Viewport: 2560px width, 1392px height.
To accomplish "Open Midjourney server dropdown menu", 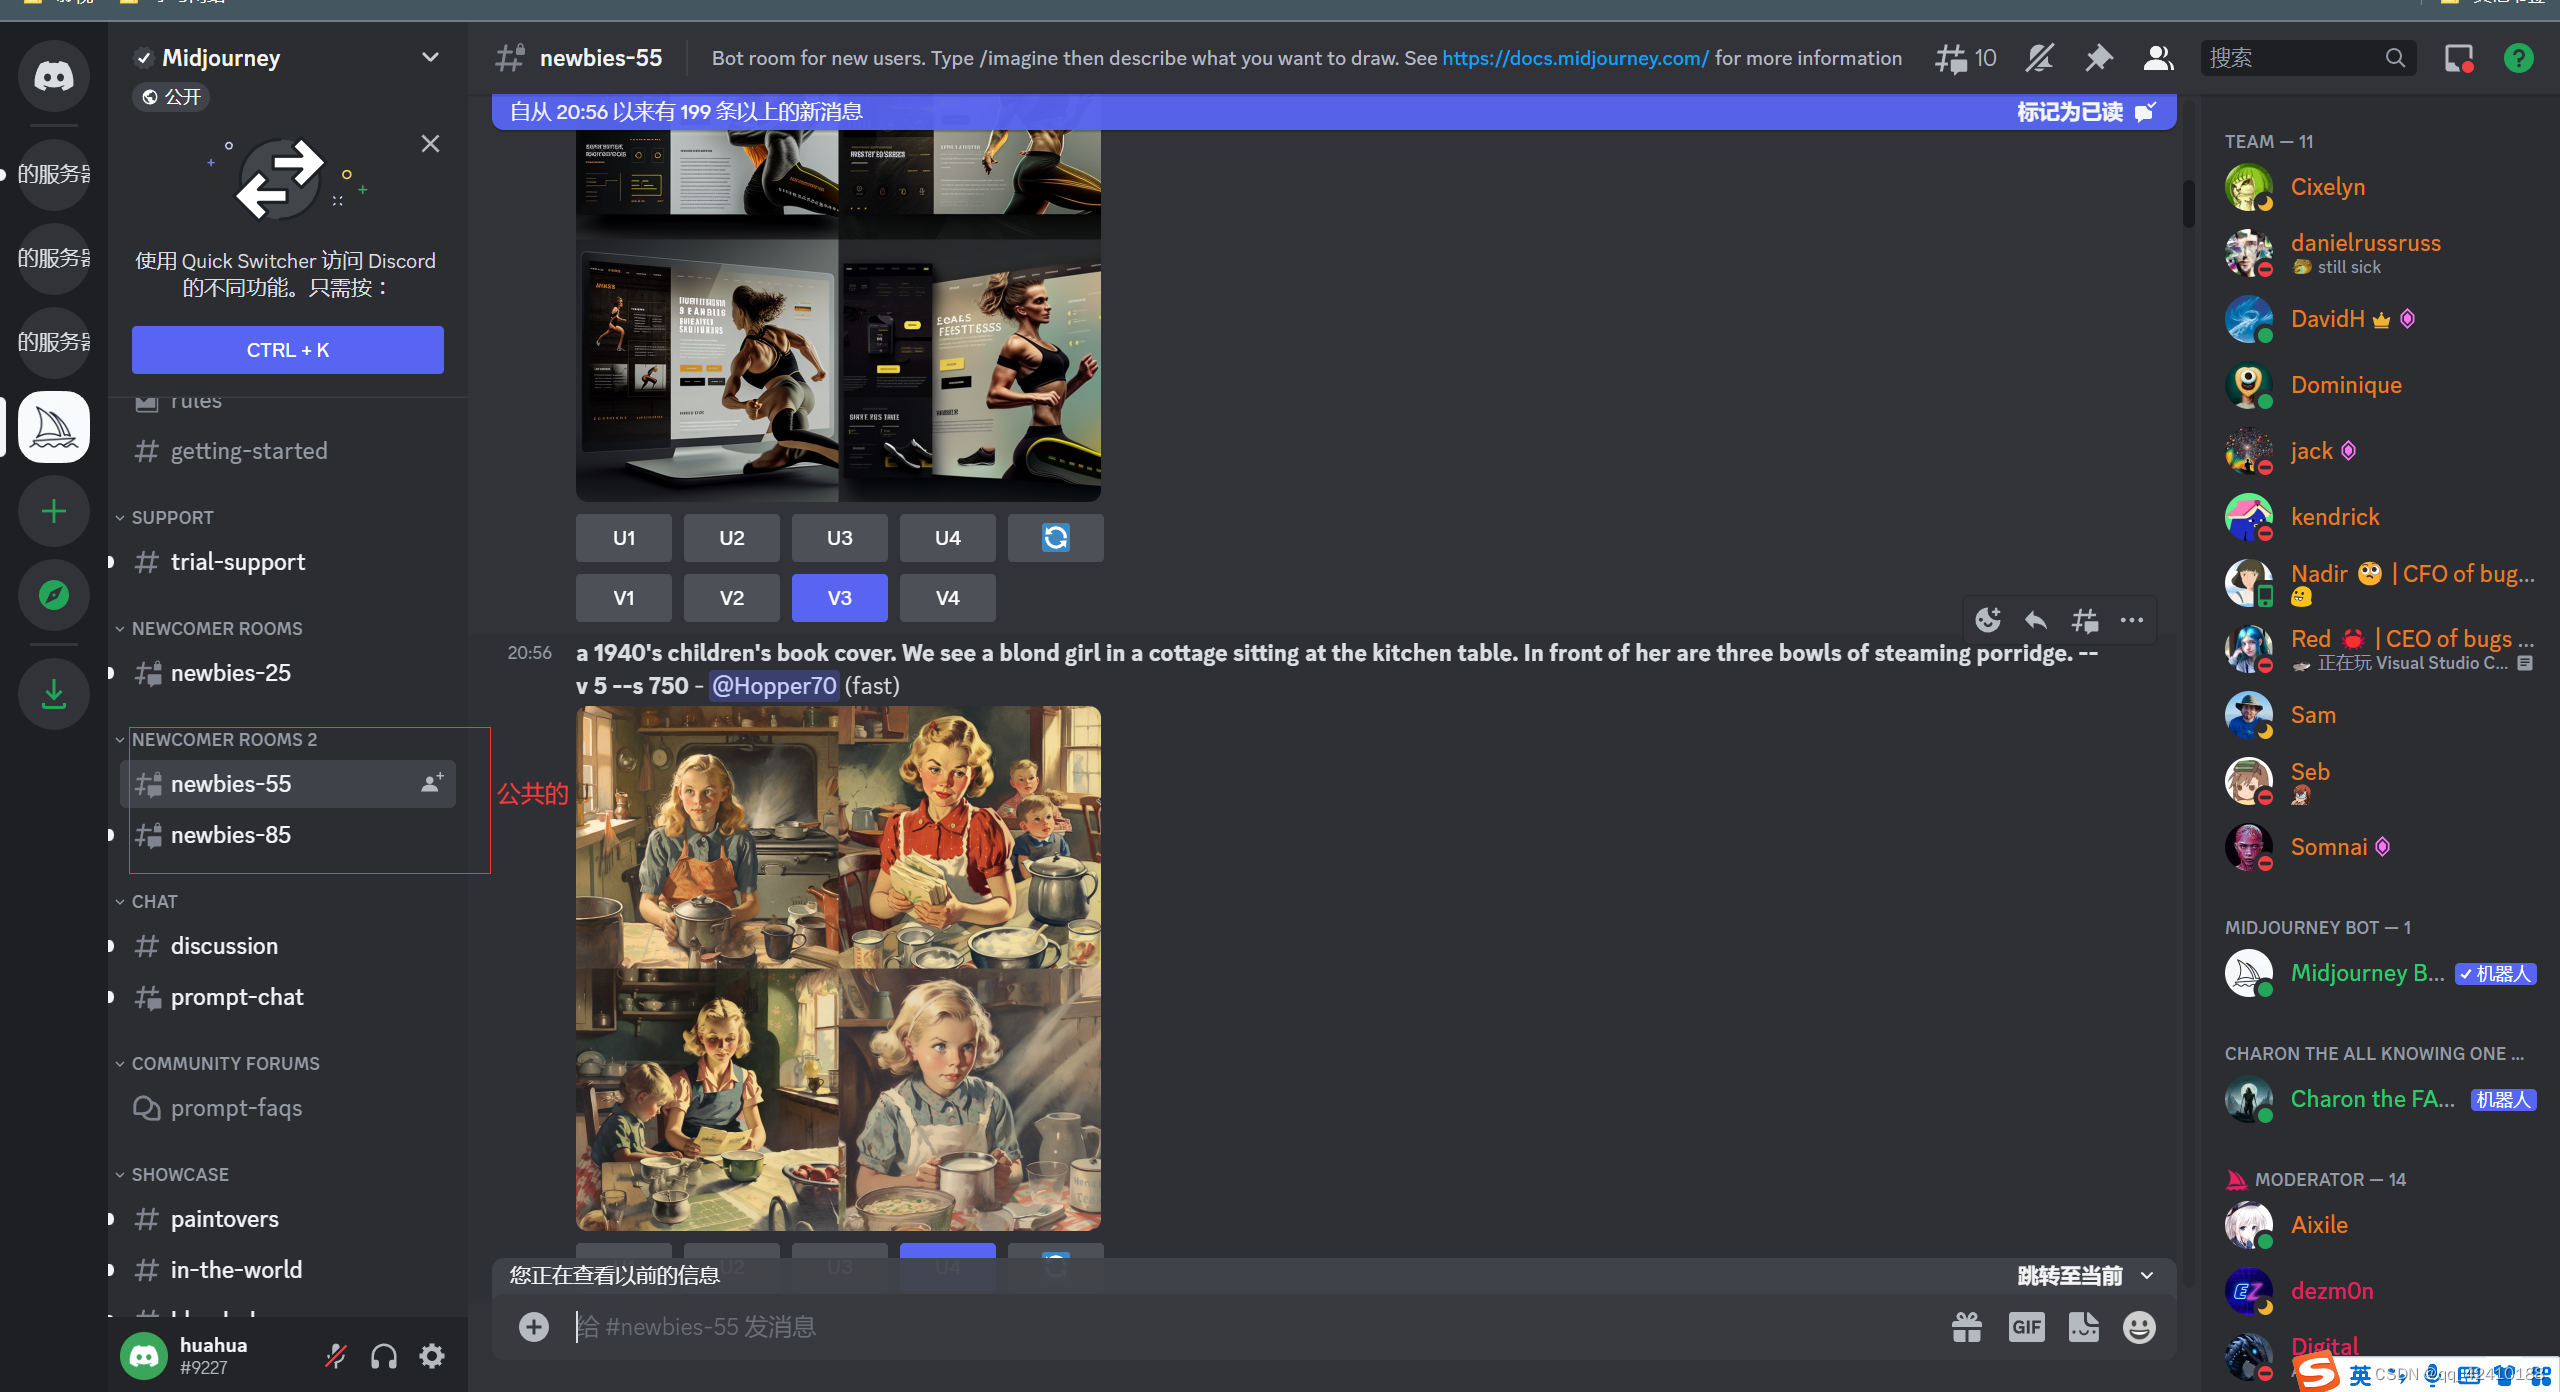I will (430, 58).
